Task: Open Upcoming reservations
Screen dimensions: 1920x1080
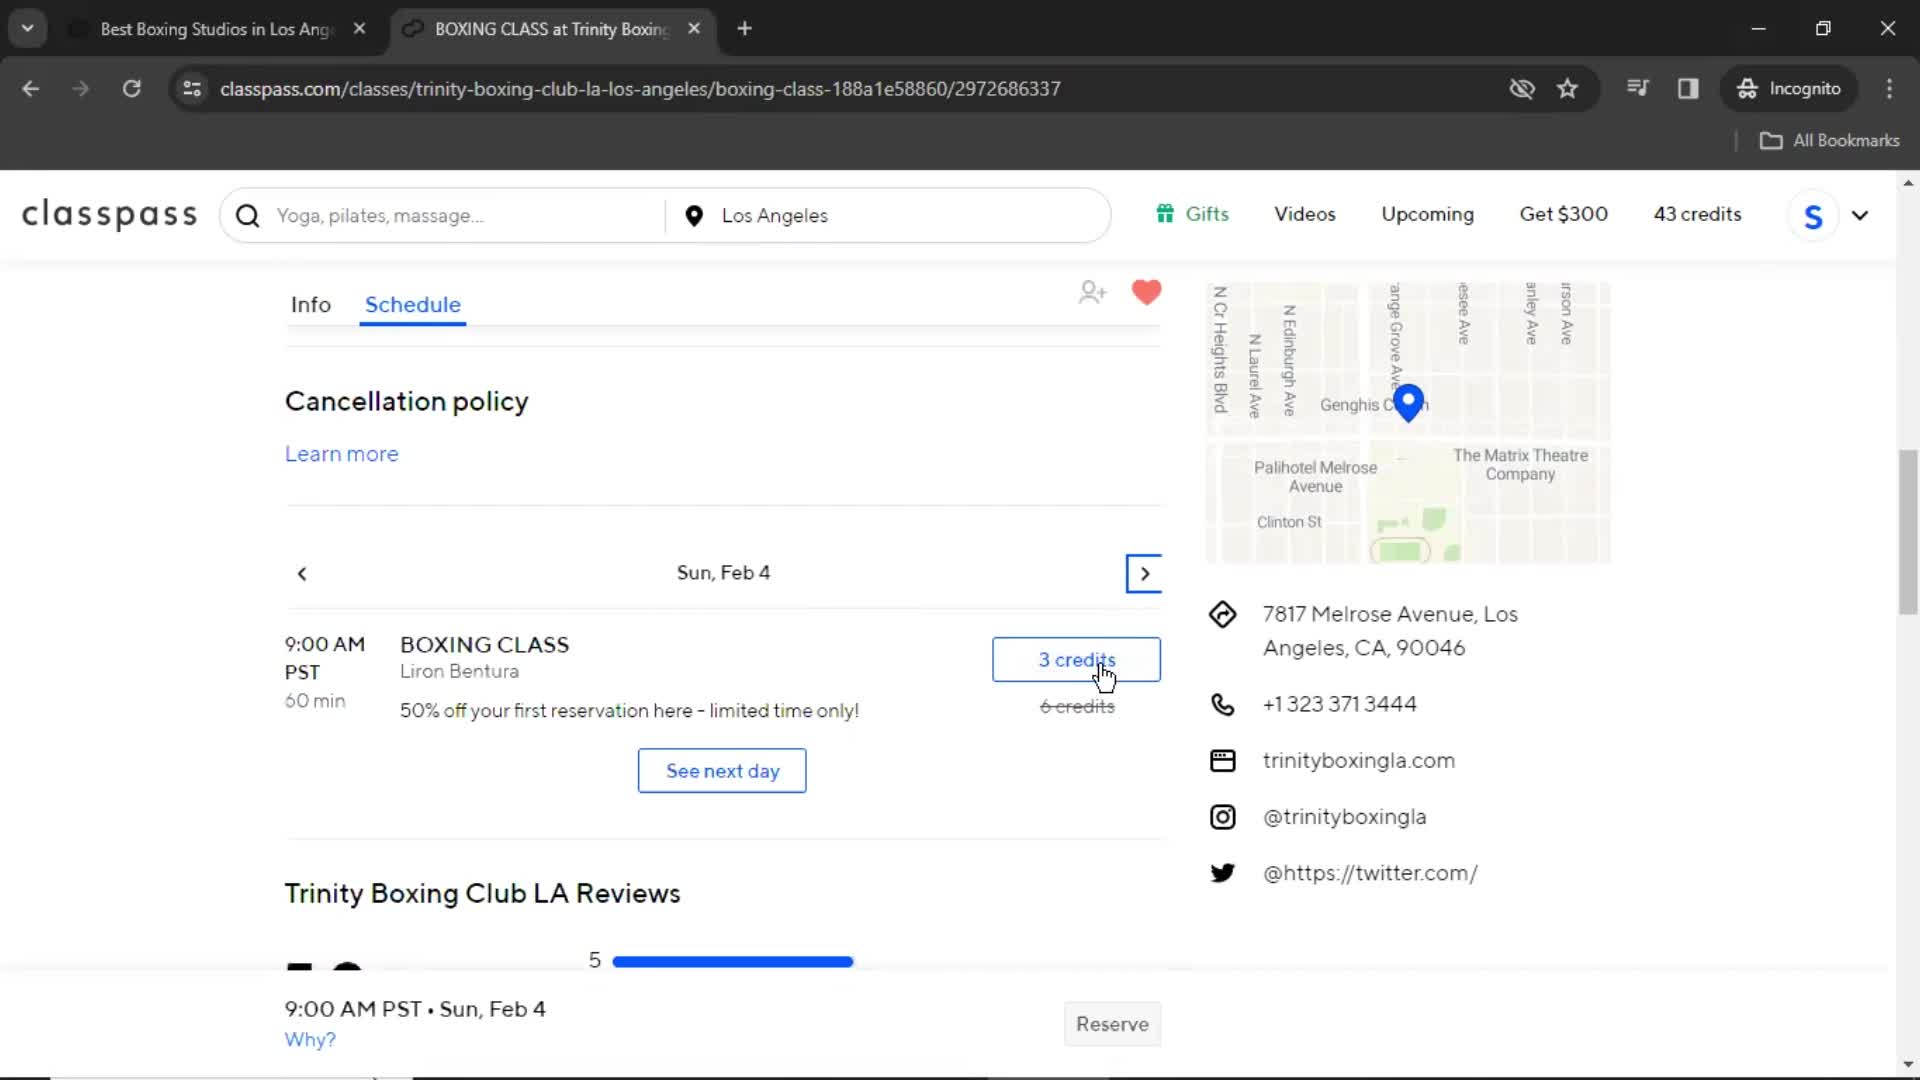Action: [x=1427, y=214]
